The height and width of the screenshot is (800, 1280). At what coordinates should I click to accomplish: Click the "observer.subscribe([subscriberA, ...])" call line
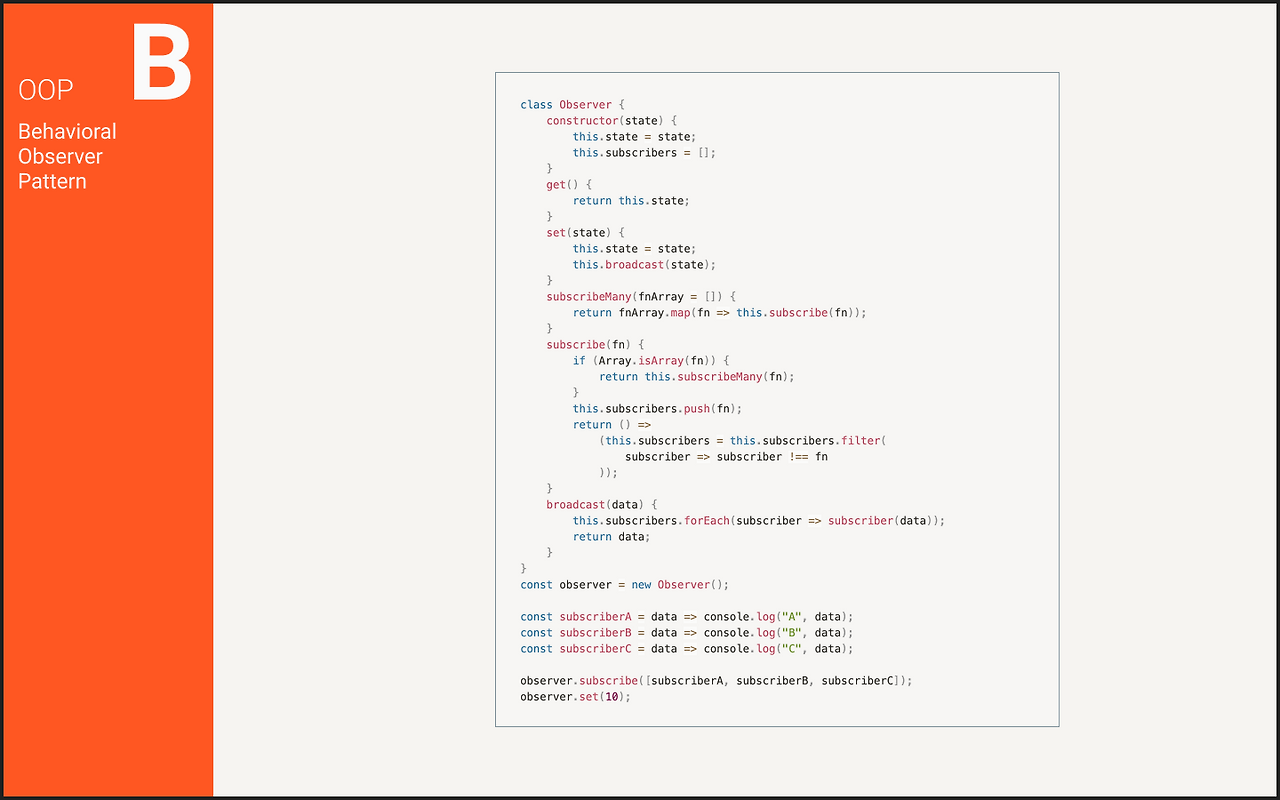tap(717, 681)
